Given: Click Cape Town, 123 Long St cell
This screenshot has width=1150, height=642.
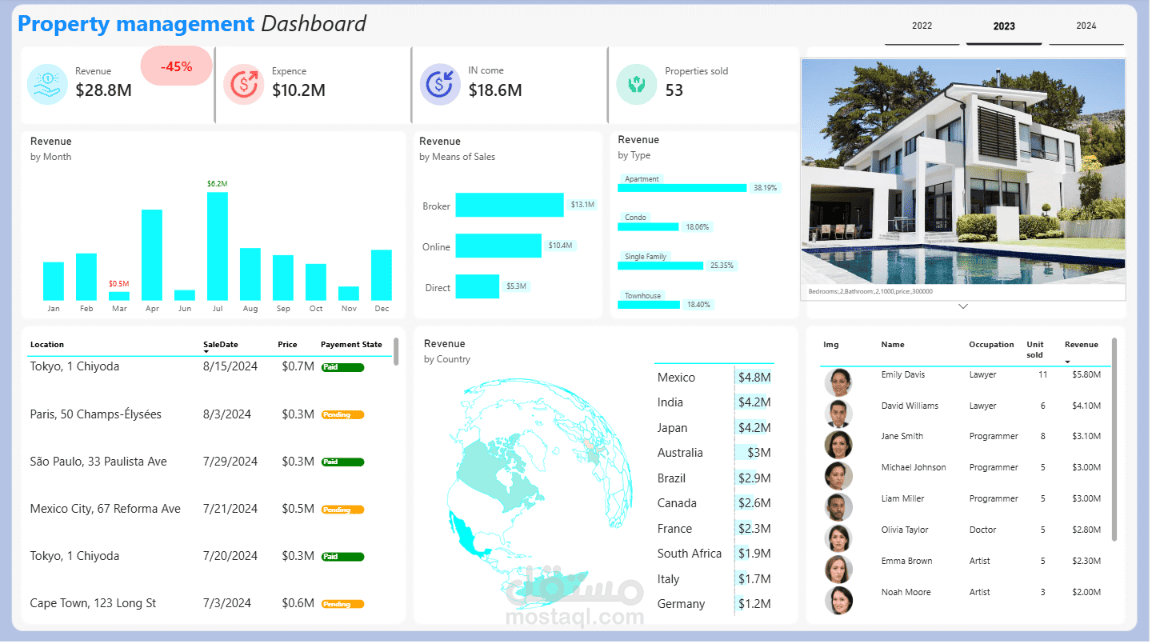Looking at the screenshot, I should click(x=92, y=603).
